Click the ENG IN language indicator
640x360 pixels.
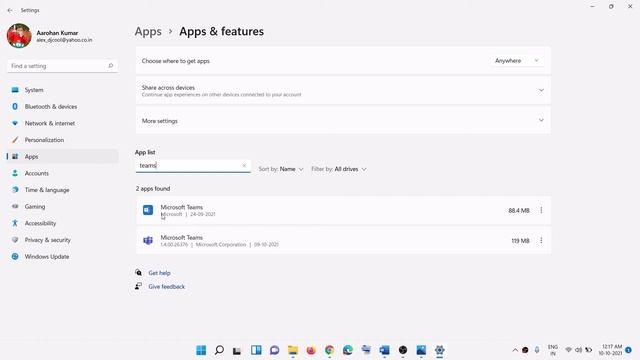553,350
